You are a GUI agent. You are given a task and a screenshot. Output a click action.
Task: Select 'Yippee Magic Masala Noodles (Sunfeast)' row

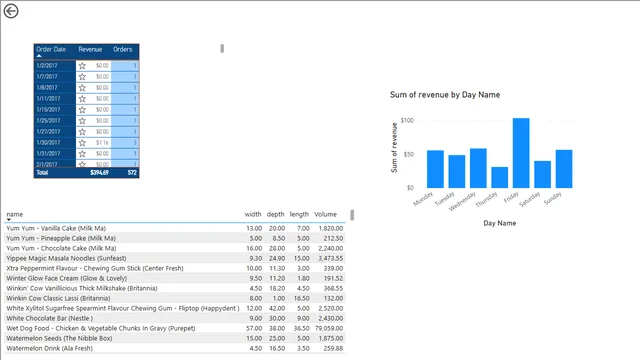click(x=175, y=258)
